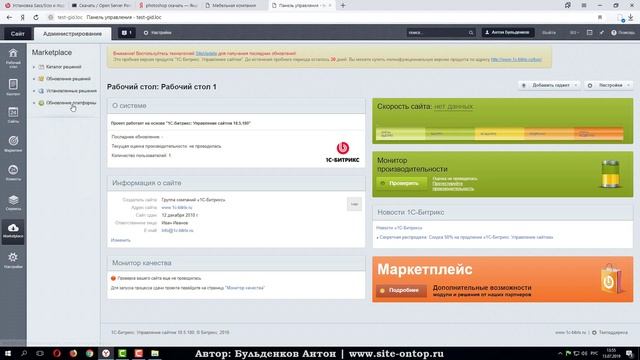Click the Обновление платформы tree icon
This screenshot has height=360, width=640.
[x=41, y=103]
